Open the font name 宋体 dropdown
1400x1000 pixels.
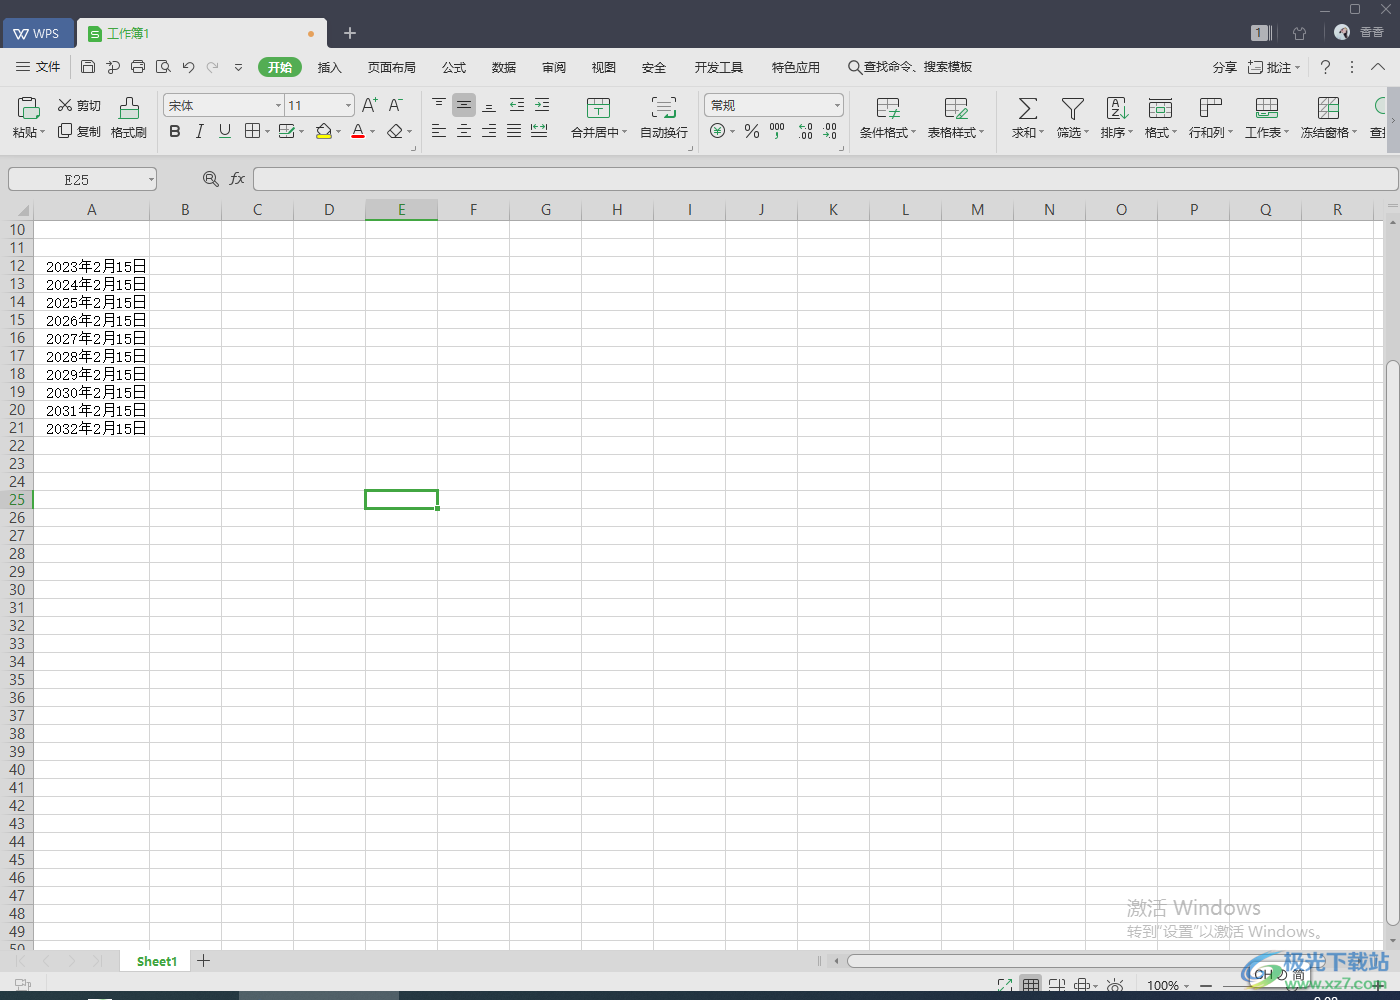(278, 105)
